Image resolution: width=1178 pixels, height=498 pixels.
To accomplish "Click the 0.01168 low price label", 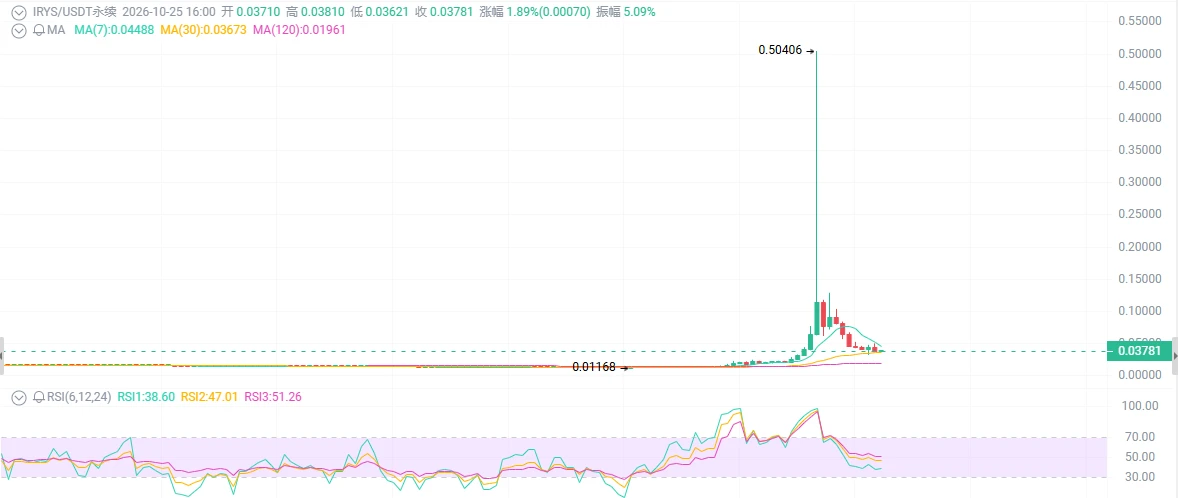I will [594, 367].
